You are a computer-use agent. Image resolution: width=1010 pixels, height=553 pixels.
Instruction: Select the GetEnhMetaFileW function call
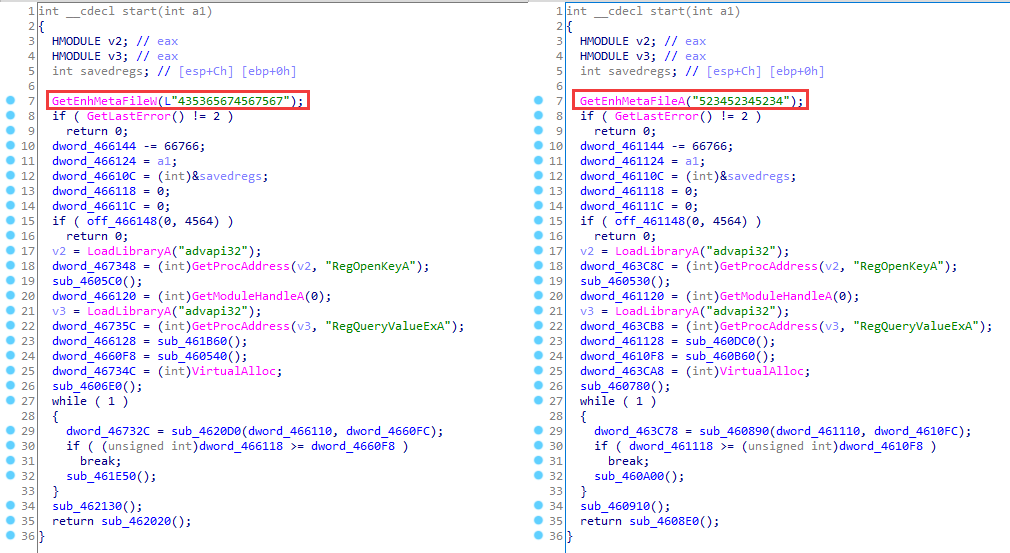tap(104, 101)
